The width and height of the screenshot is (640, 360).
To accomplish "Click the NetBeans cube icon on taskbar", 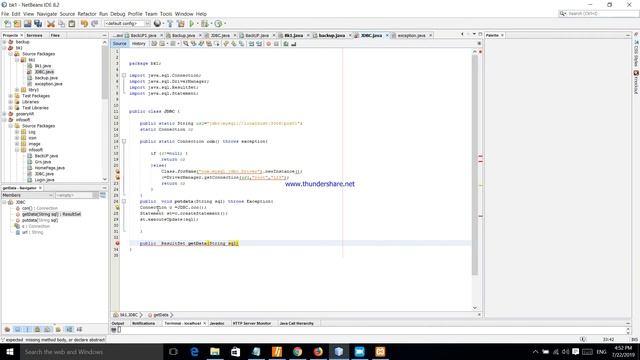I will tap(339, 351).
